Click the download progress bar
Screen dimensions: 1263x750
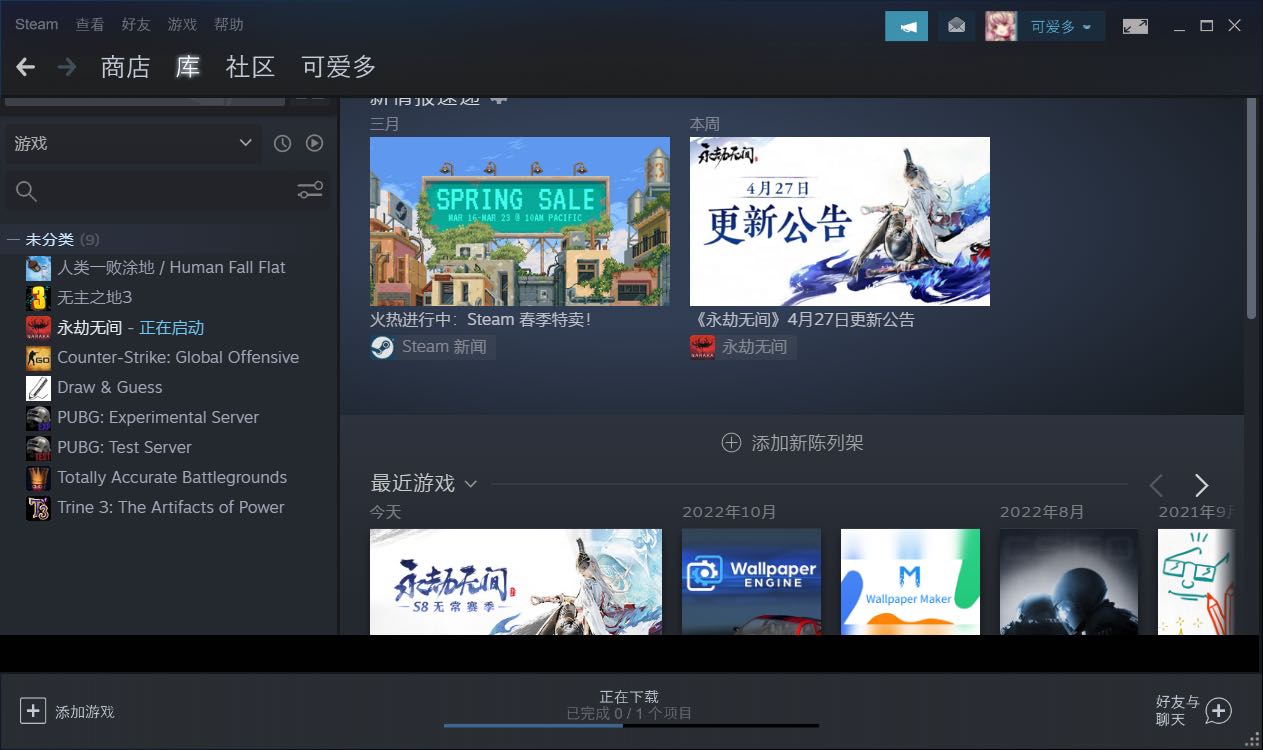[630, 725]
